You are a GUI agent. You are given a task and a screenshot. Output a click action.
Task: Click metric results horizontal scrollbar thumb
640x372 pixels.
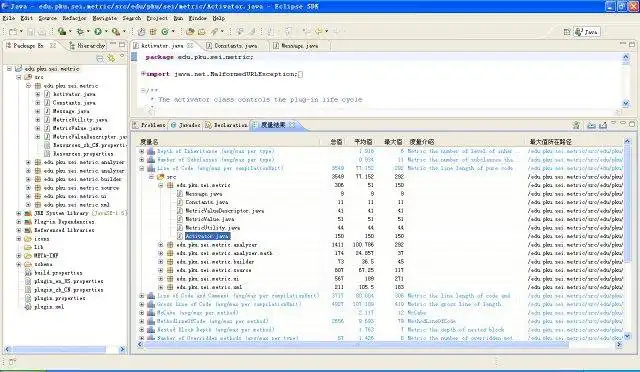(356, 345)
